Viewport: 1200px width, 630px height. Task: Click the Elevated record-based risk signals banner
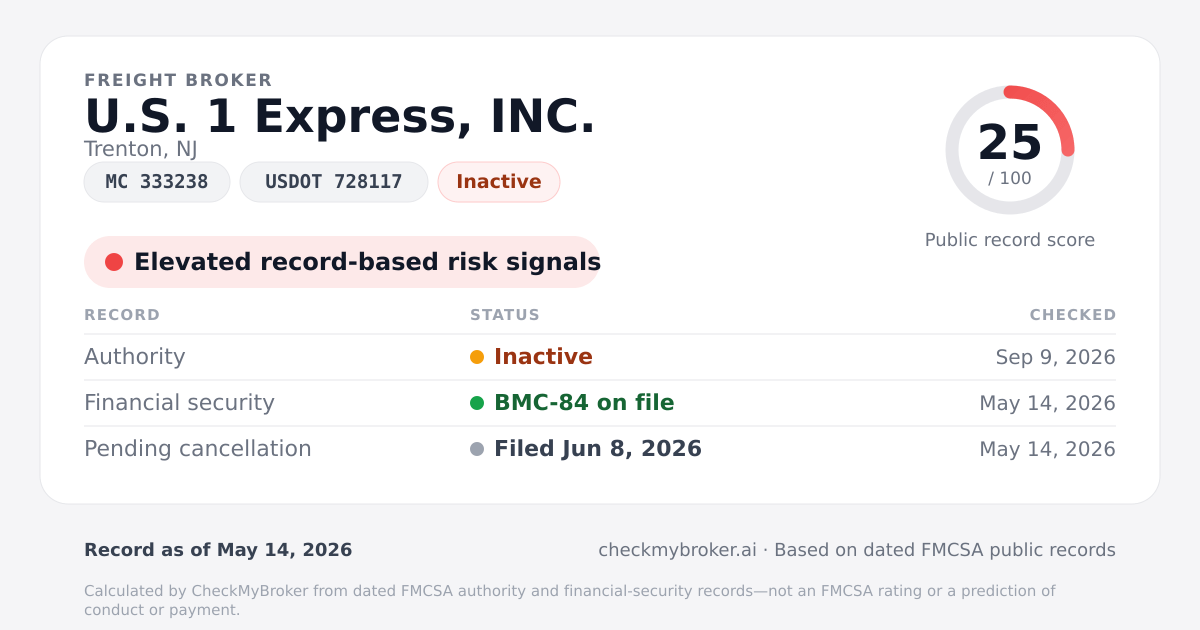click(342, 262)
